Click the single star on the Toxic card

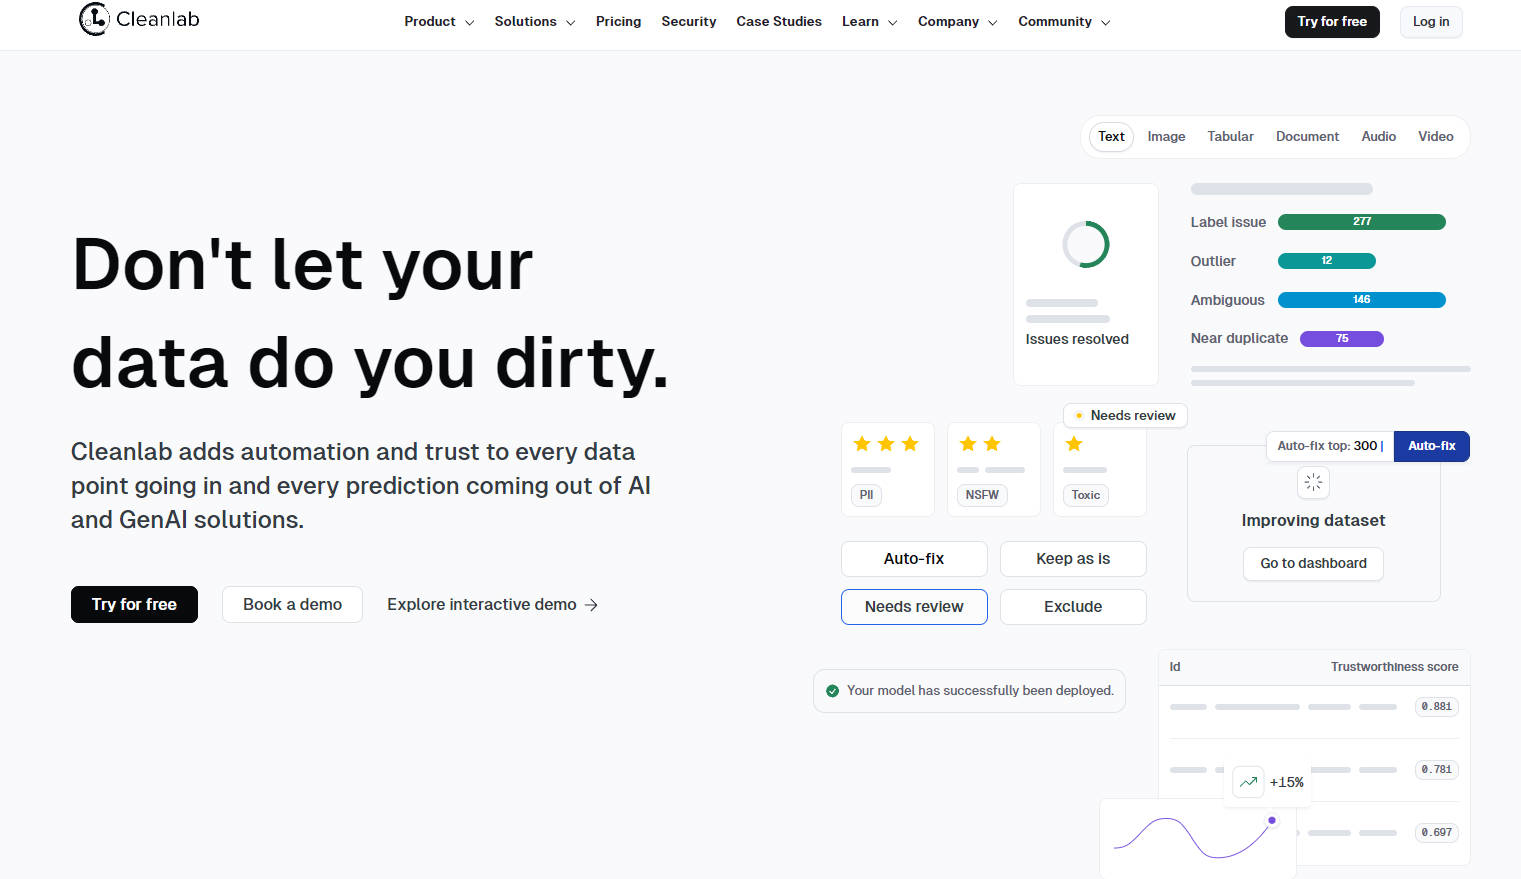(x=1074, y=444)
